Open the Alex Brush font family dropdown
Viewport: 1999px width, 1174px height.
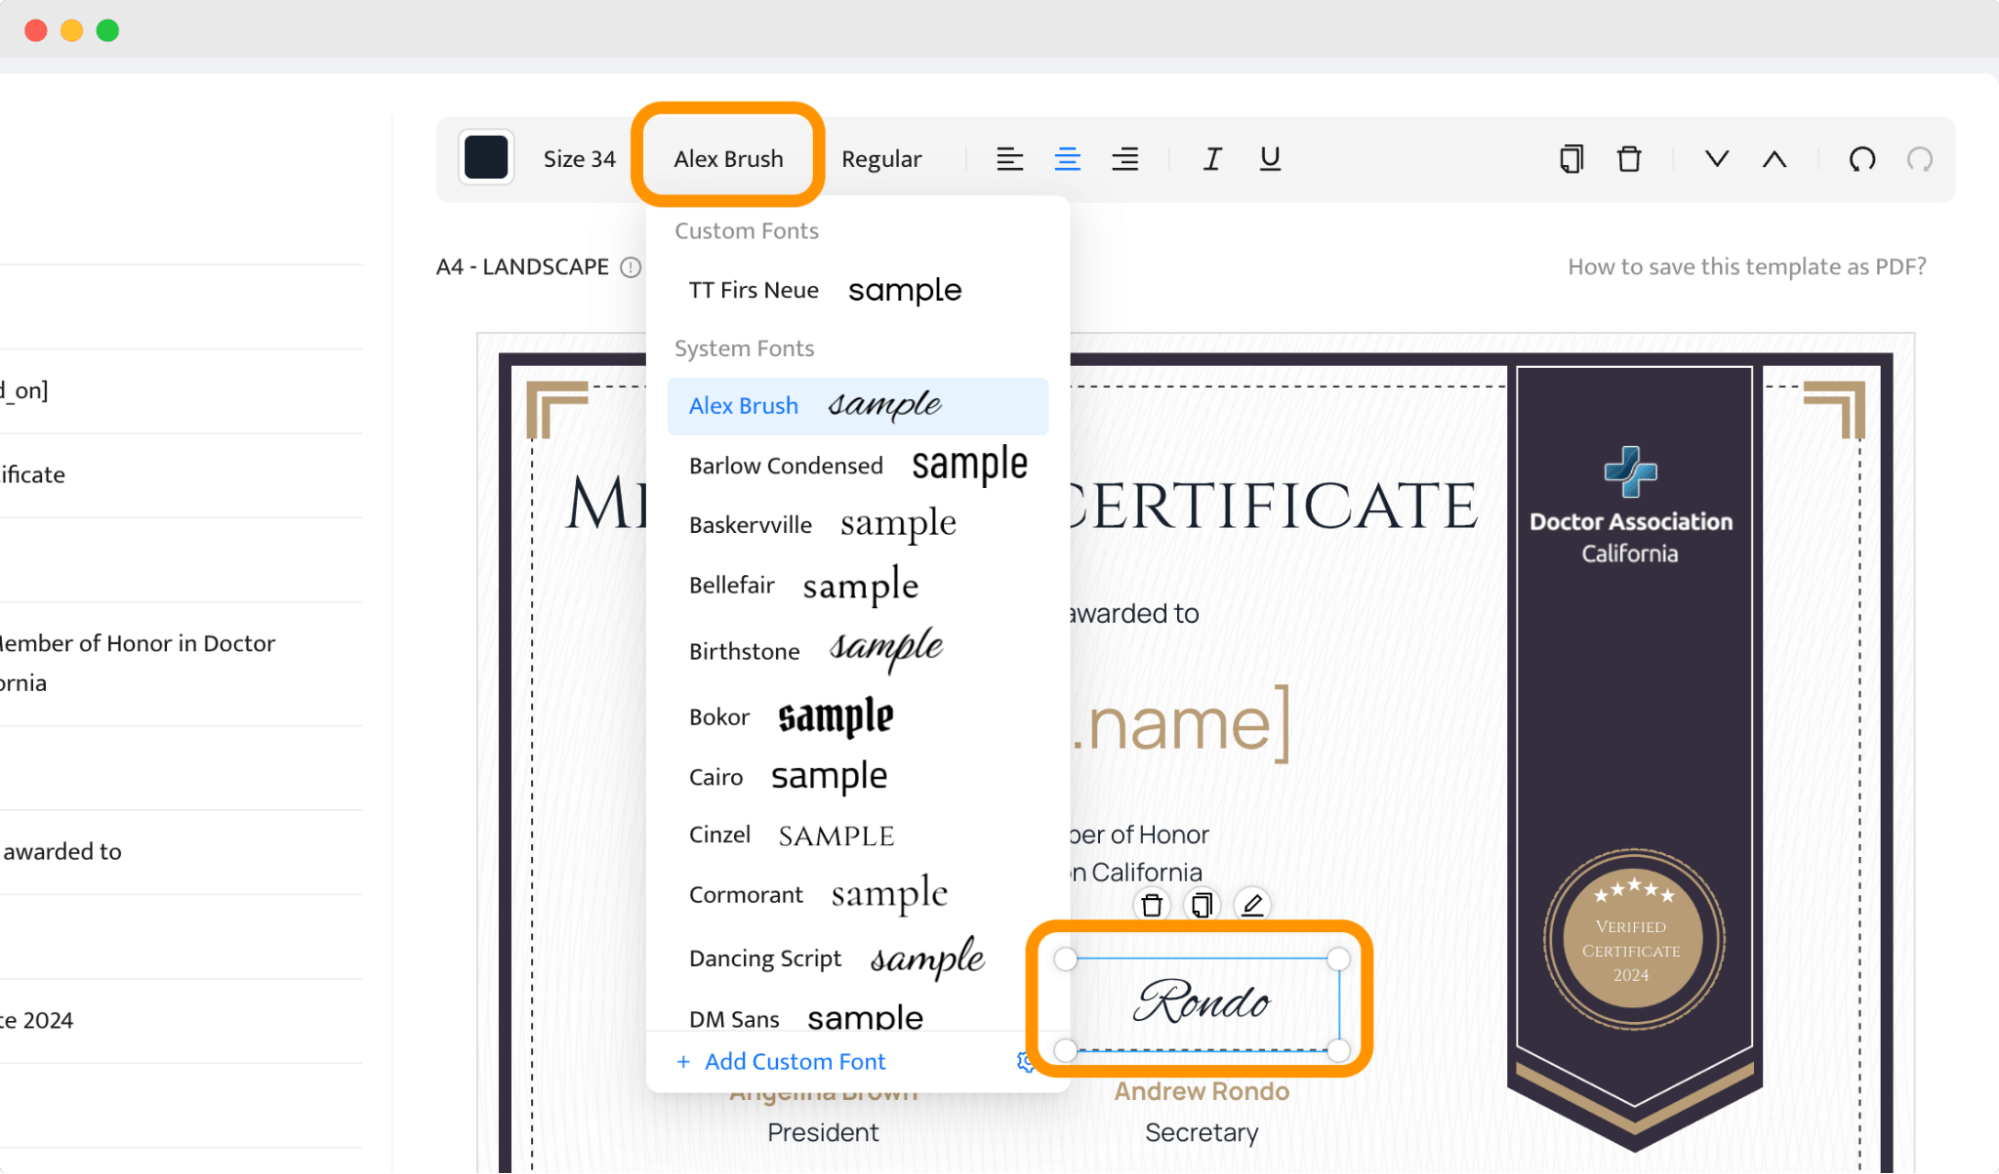tap(728, 159)
